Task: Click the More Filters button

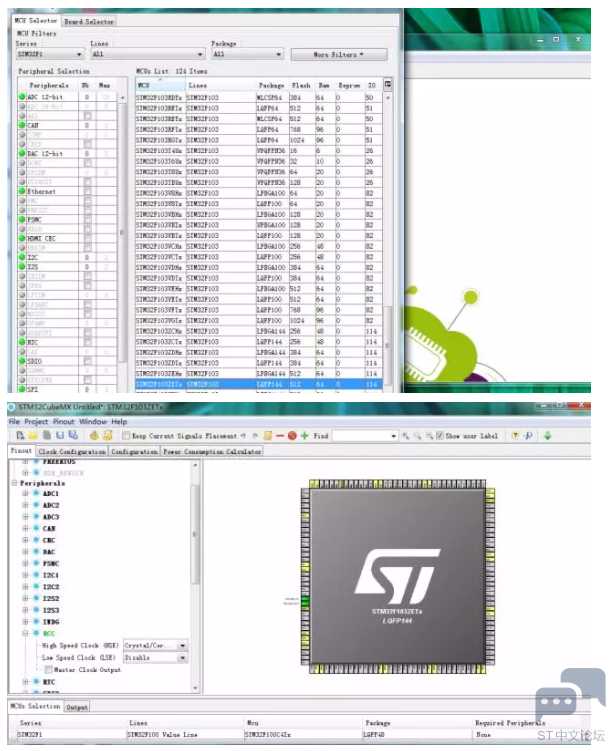Action: pos(336,54)
